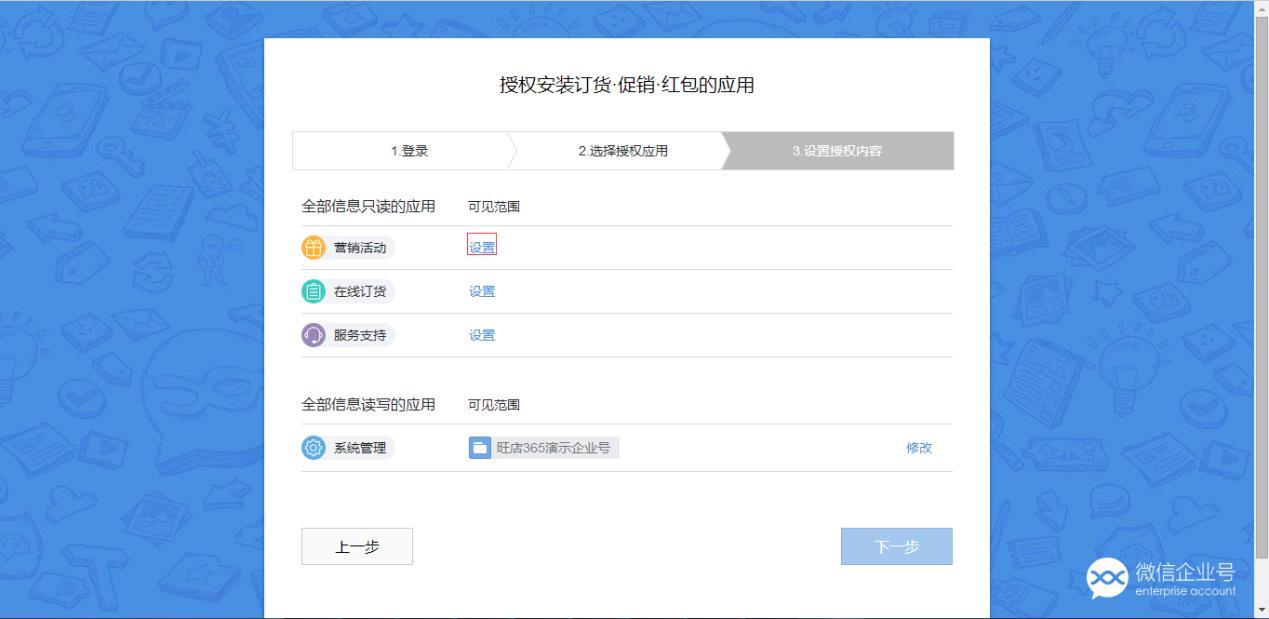Proceed with the 下一步 button
The height and width of the screenshot is (619, 1269).
point(896,547)
